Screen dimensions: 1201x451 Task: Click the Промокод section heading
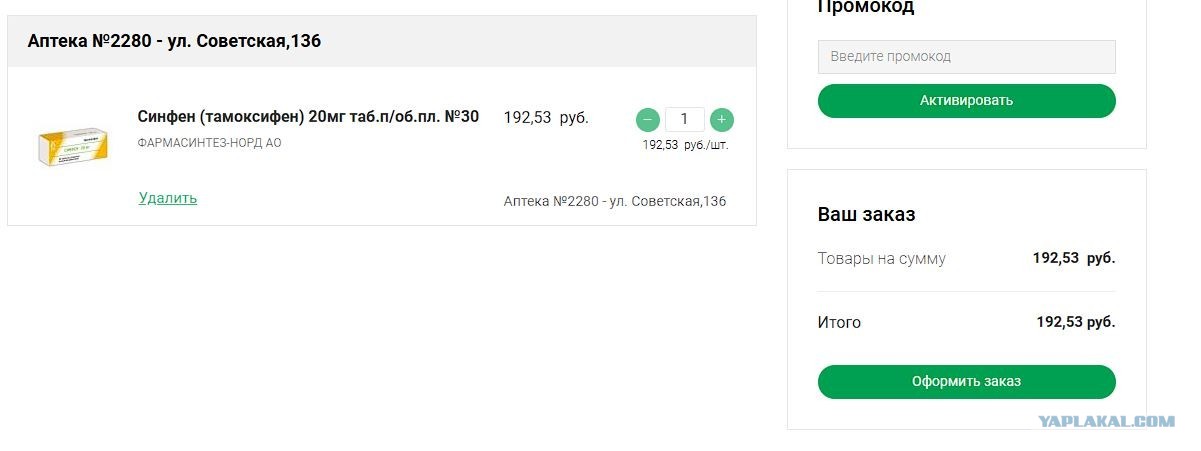(x=866, y=7)
